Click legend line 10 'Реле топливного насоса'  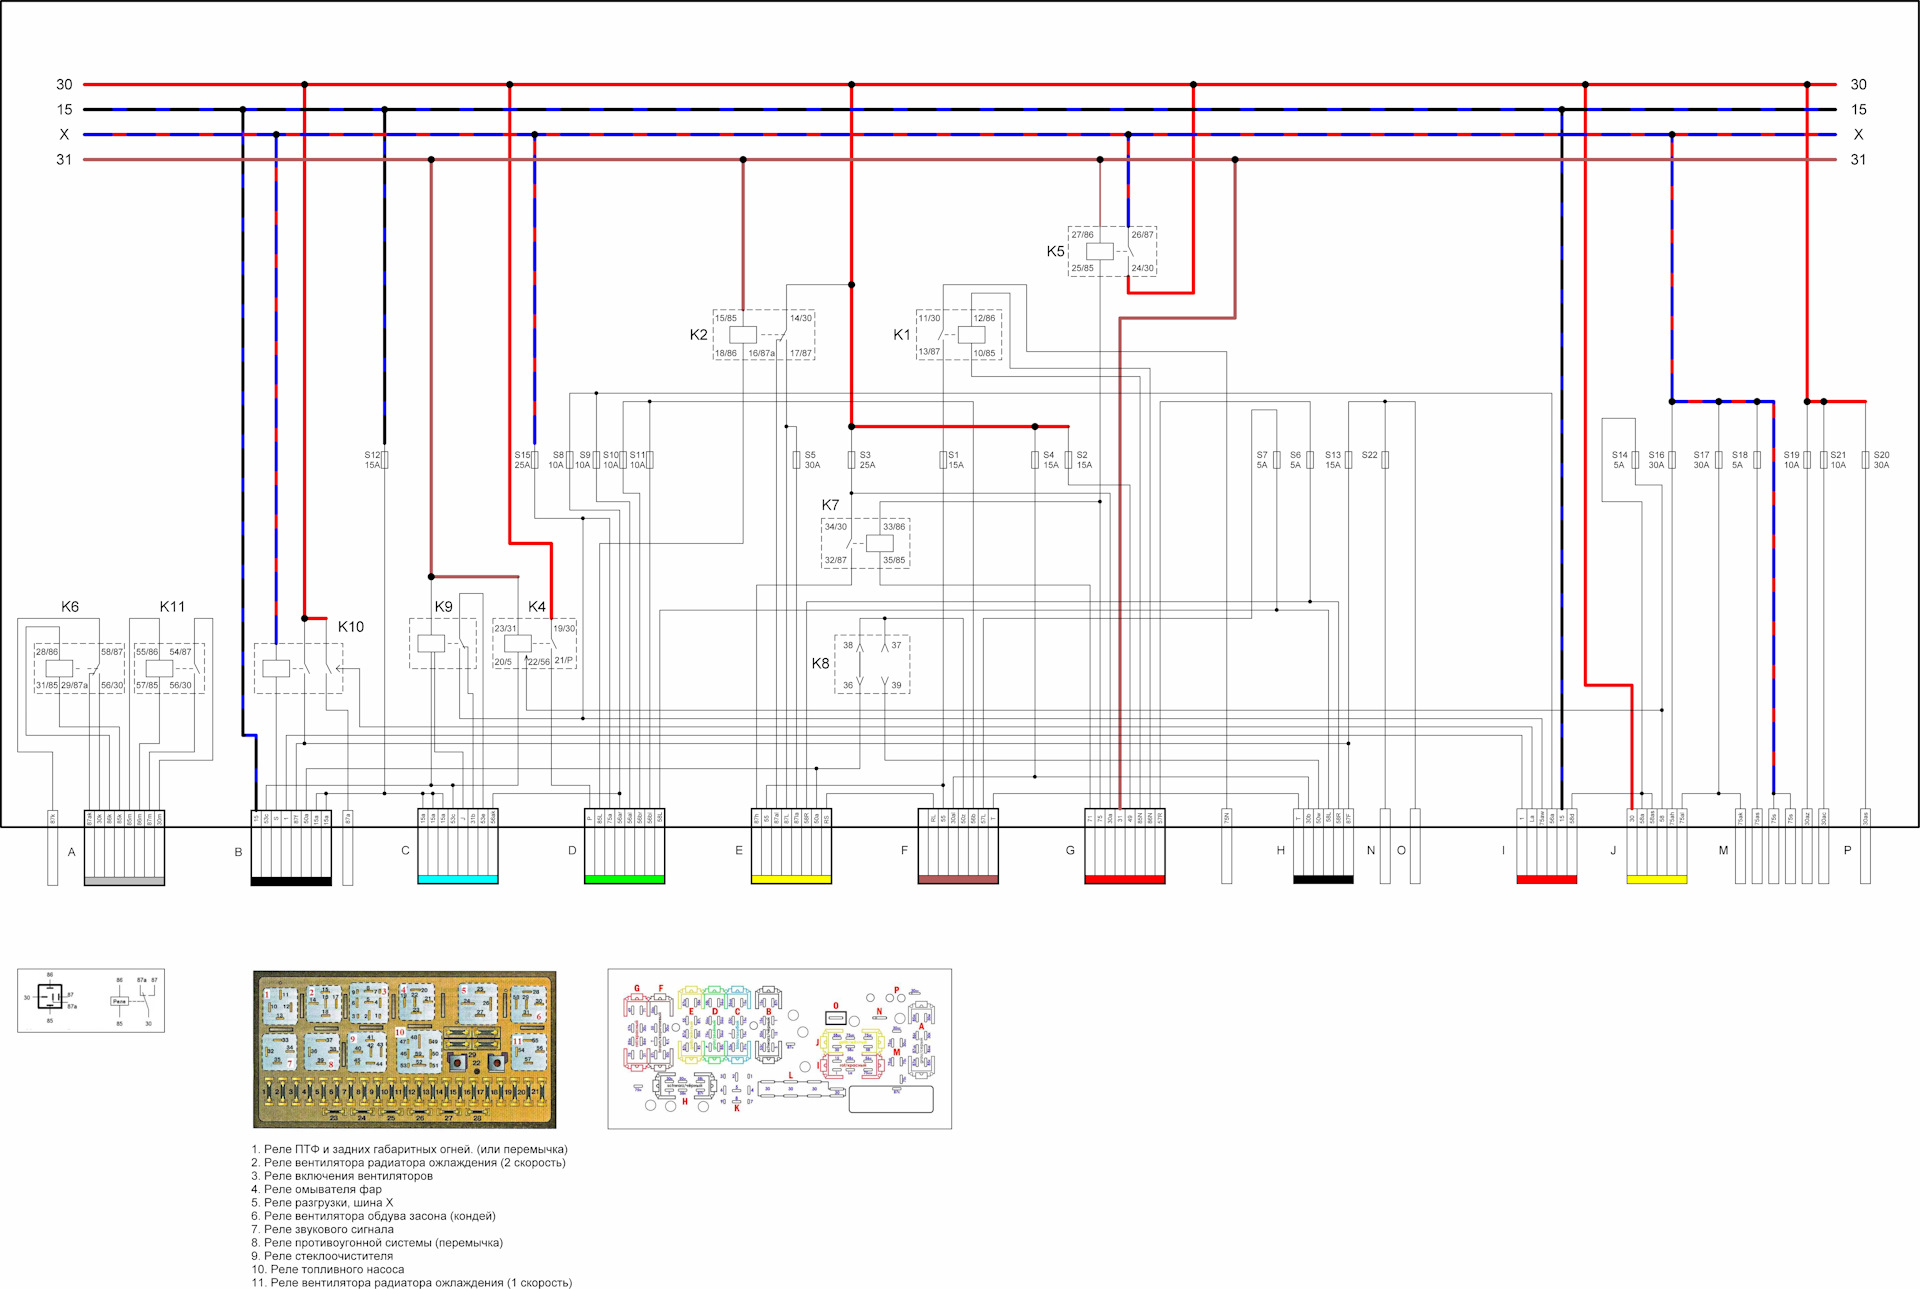point(328,1270)
